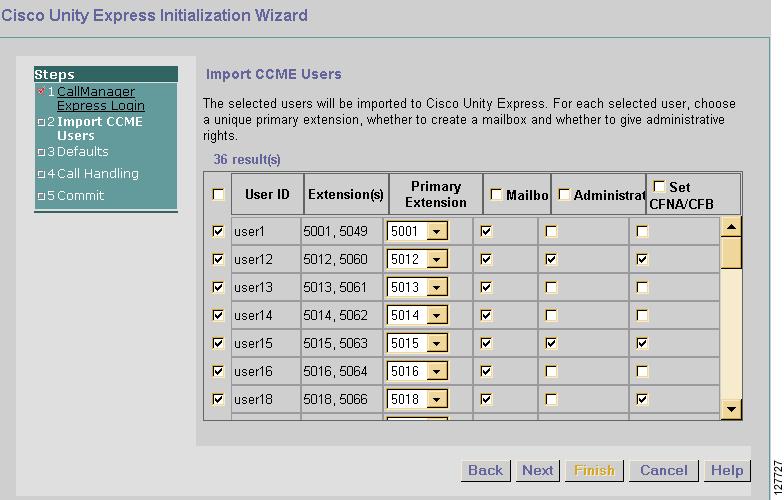Screen dimensions: 784x500
Task: Uncheck Set CFNA/CFB for user18
Action: click(642, 399)
